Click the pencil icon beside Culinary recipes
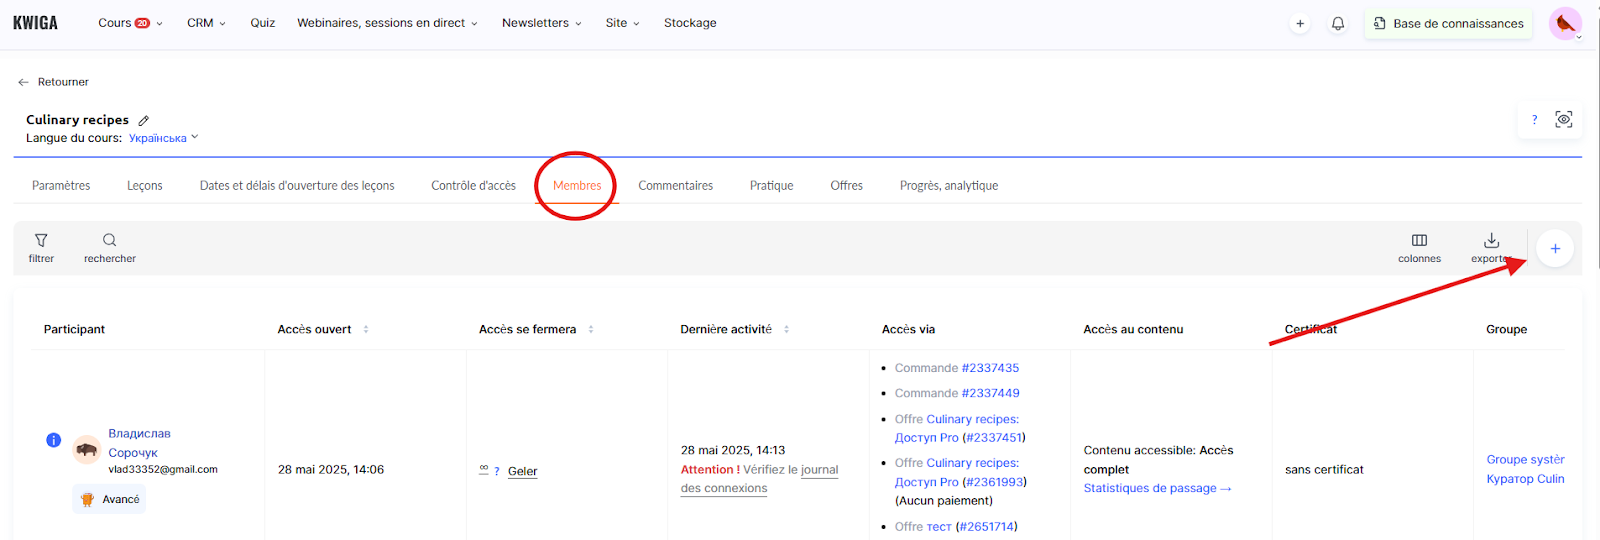The height and width of the screenshot is (540, 1600). pyautogui.click(x=144, y=120)
